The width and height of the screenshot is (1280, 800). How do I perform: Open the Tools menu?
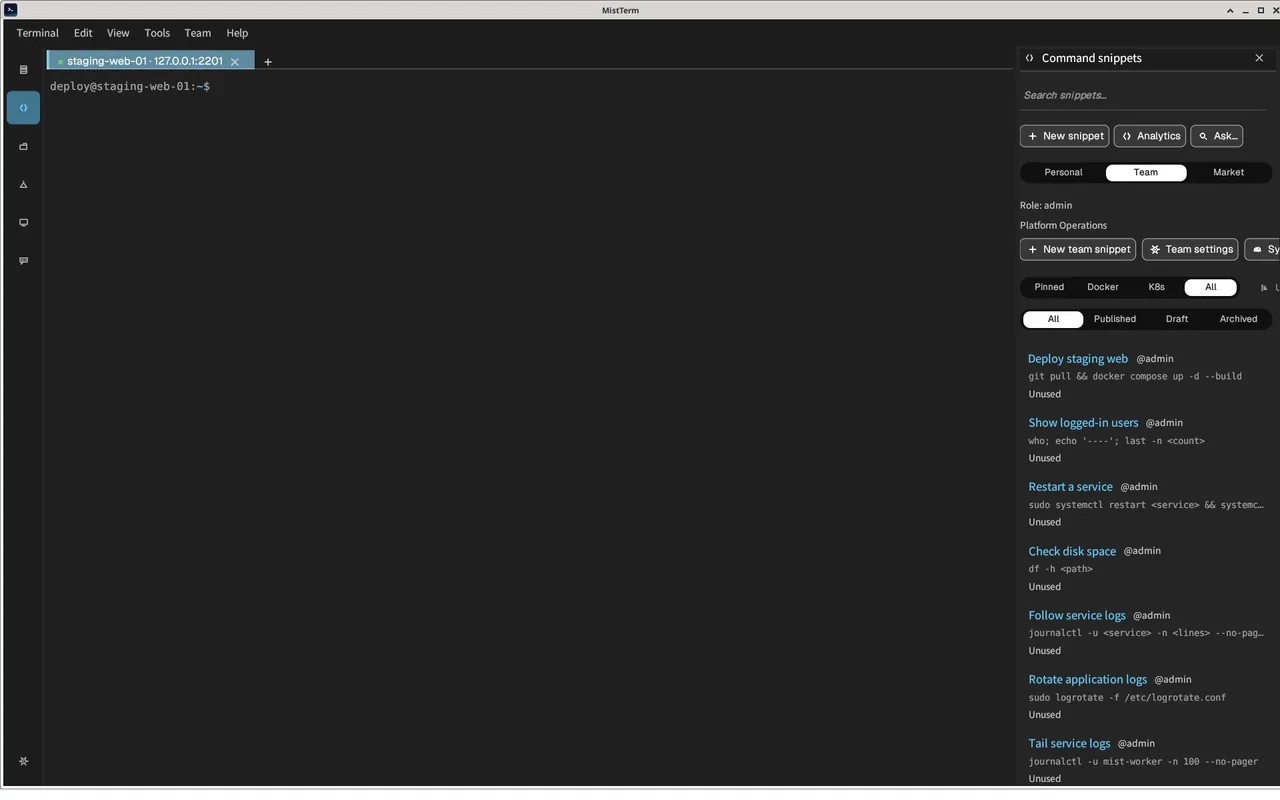point(157,33)
